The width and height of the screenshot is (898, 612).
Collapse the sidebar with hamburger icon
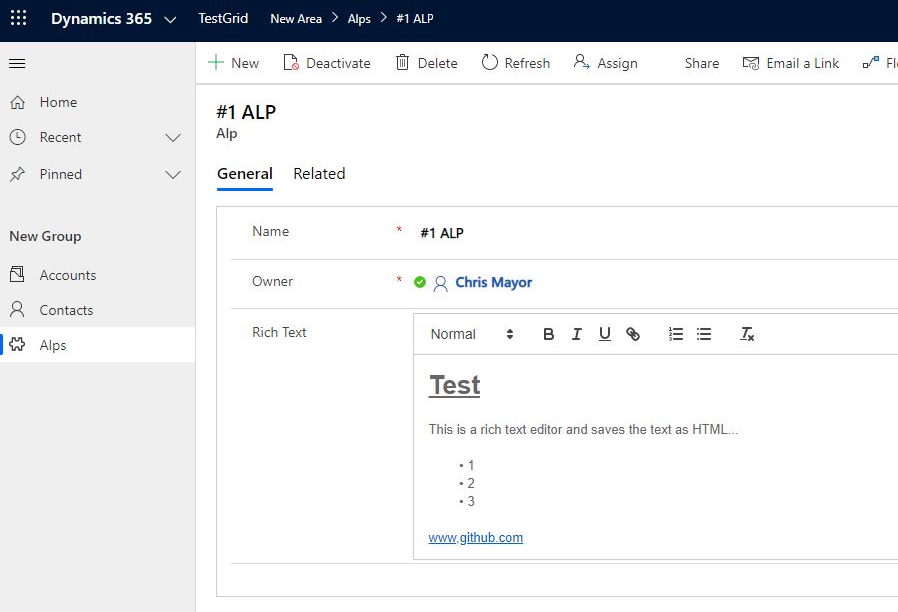tap(17, 63)
